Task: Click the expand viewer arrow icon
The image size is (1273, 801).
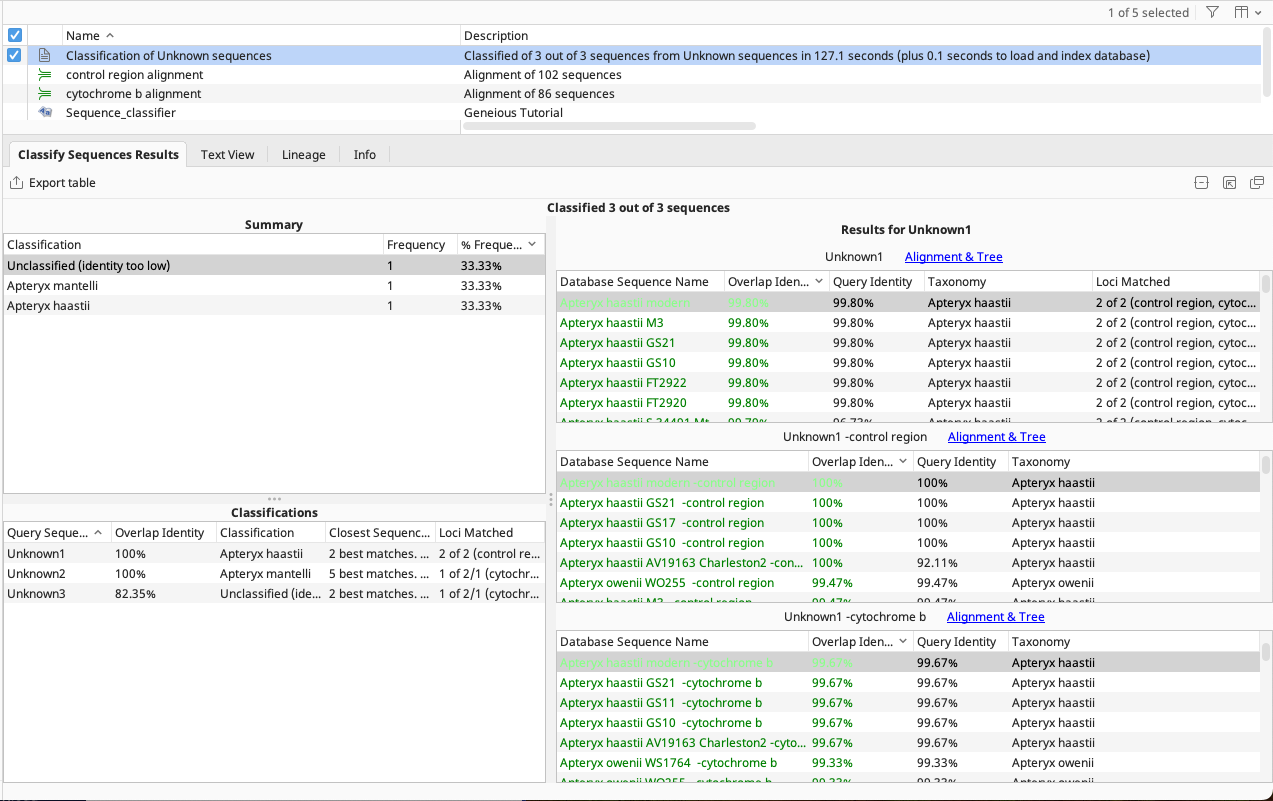Action: [x=1229, y=183]
